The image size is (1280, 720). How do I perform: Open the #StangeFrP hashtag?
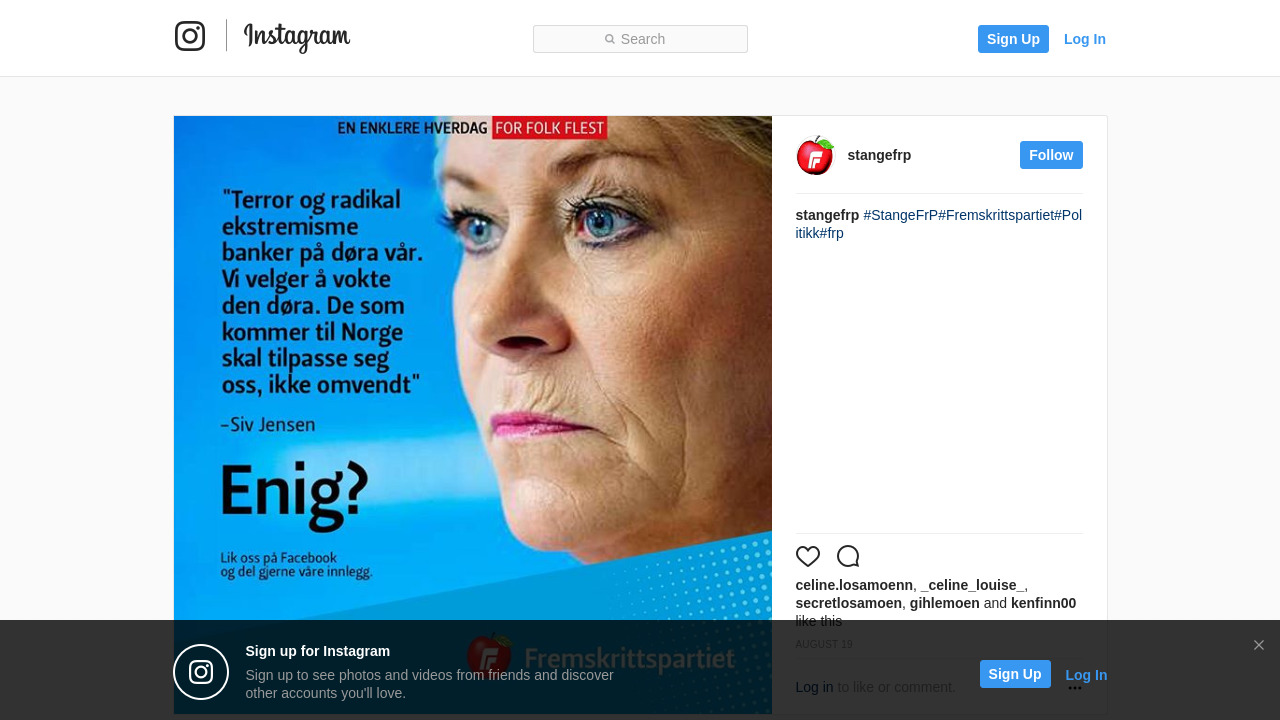[x=901, y=215]
